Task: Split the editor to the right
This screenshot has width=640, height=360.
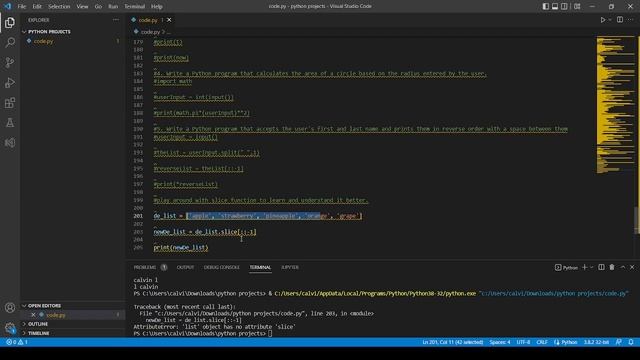Action: (620, 20)
